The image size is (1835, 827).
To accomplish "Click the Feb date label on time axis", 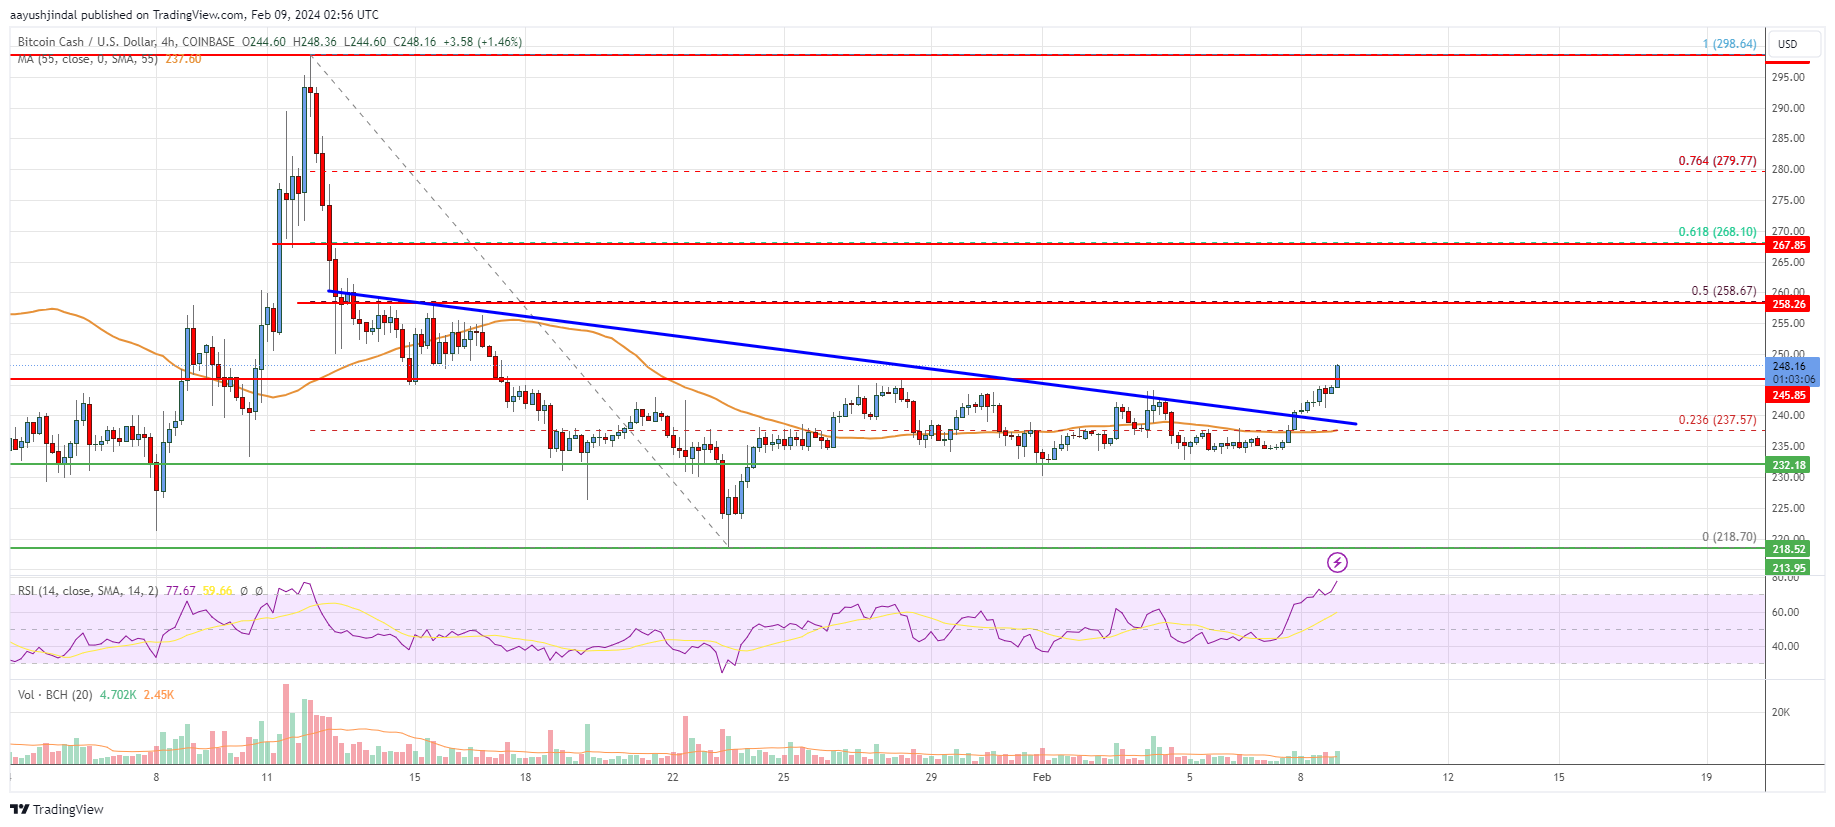I will pos(1042,777).
